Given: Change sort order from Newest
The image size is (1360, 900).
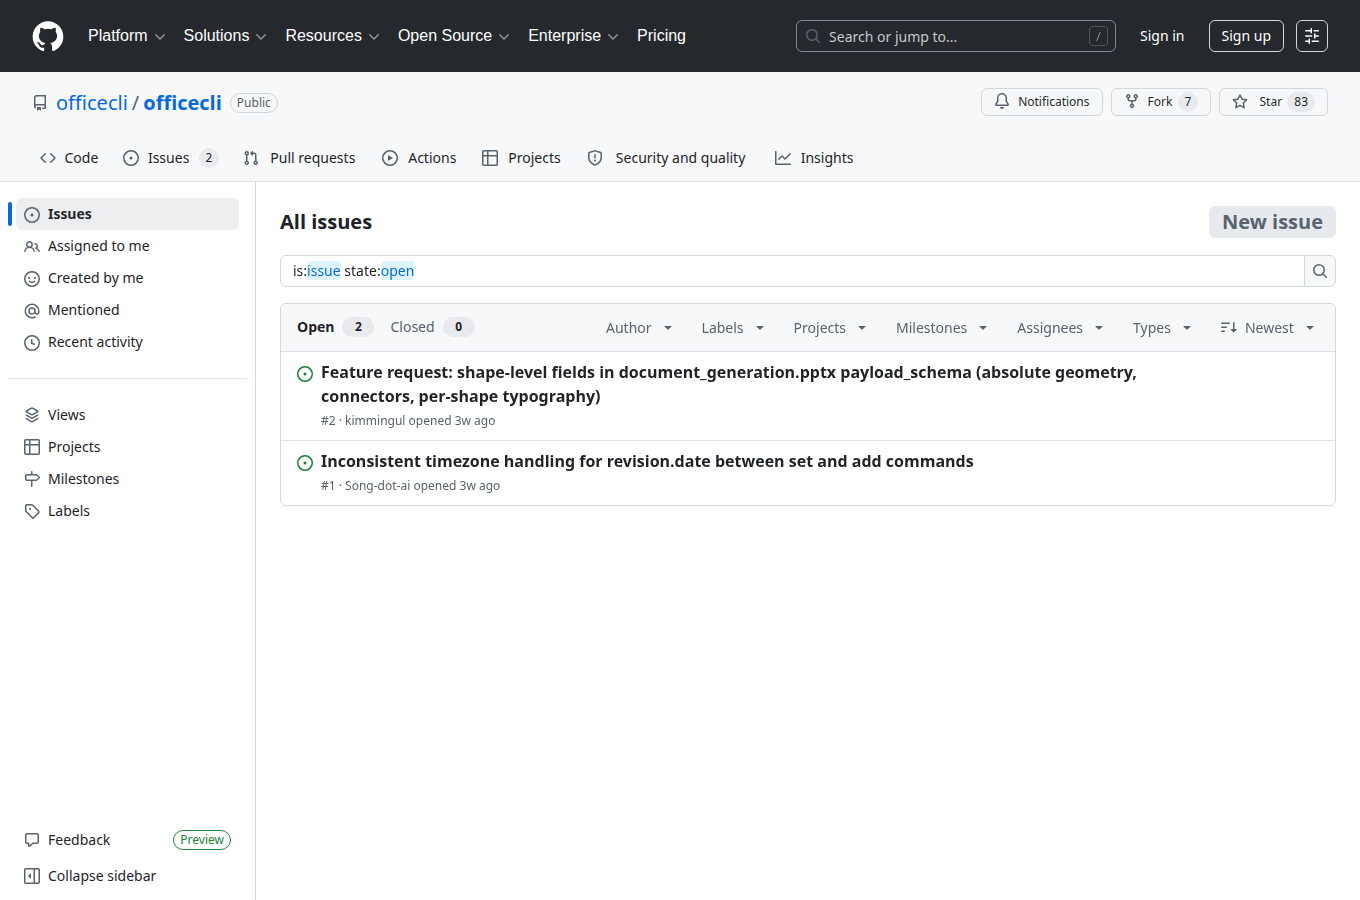Looking at the screenshot, I should 1267,328.
